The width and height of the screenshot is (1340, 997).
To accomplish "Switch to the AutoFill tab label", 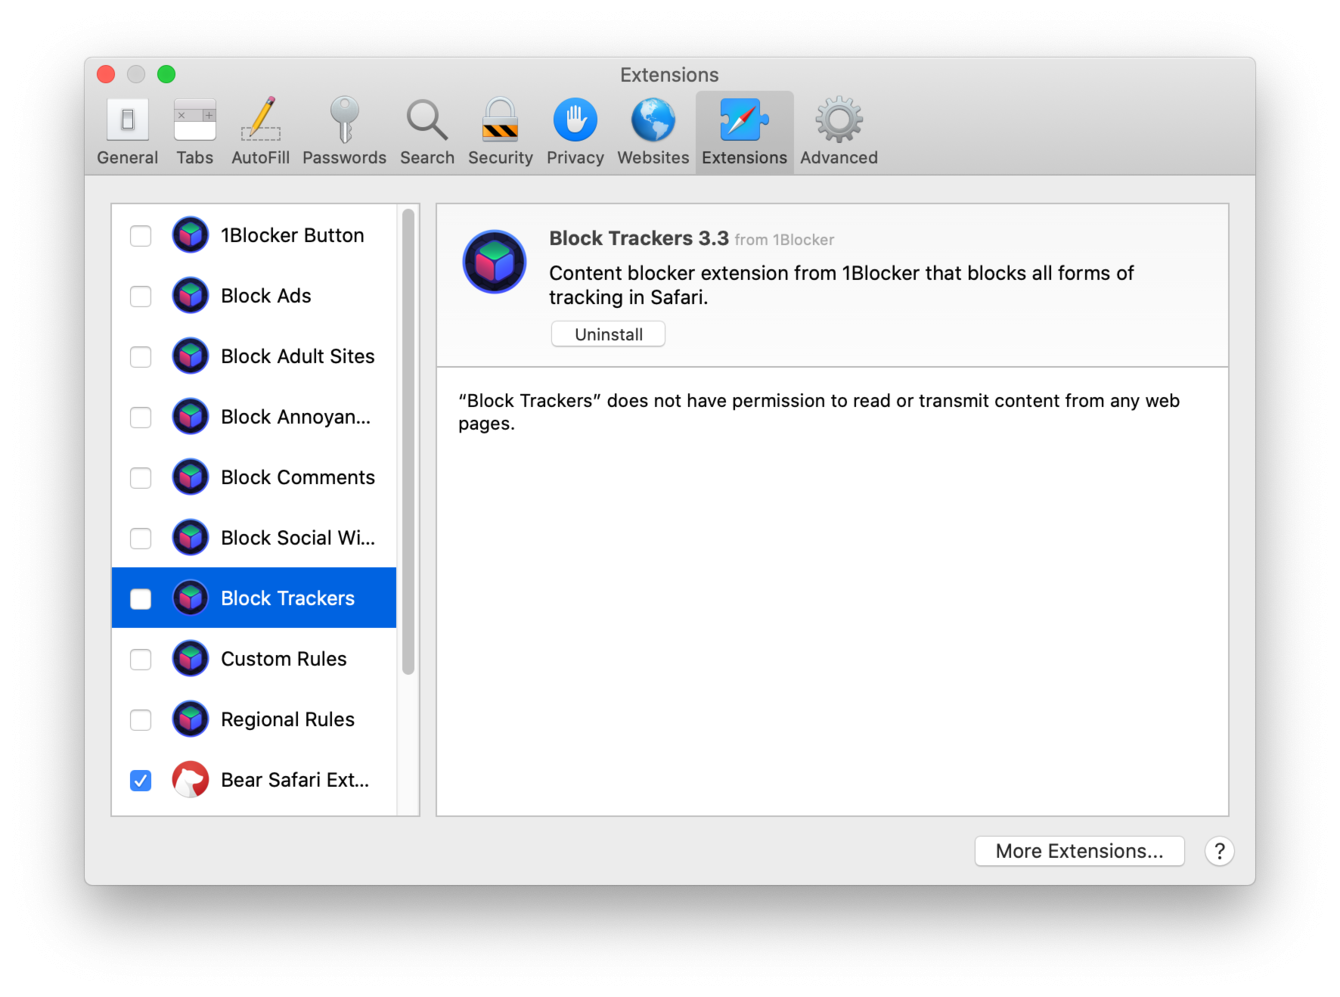I will click(x=260, y=158).
